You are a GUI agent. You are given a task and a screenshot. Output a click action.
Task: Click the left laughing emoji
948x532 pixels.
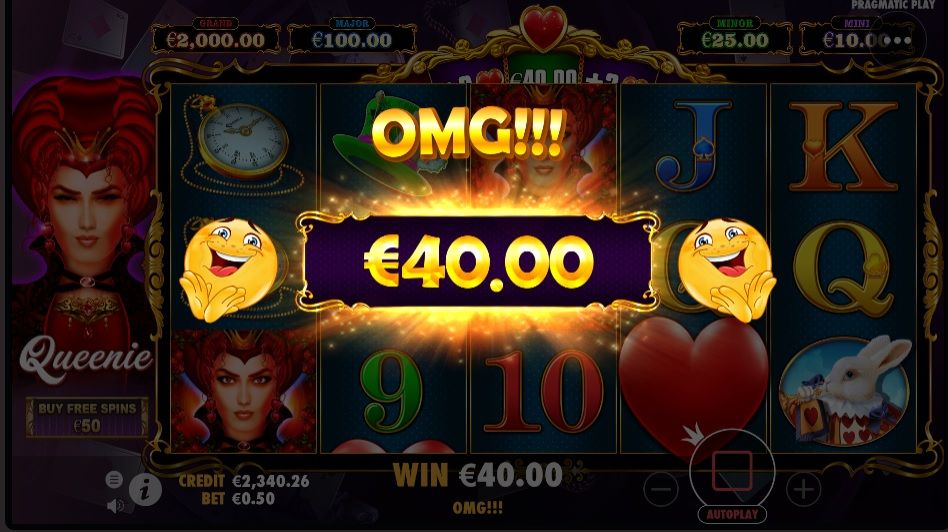[230, 270]
